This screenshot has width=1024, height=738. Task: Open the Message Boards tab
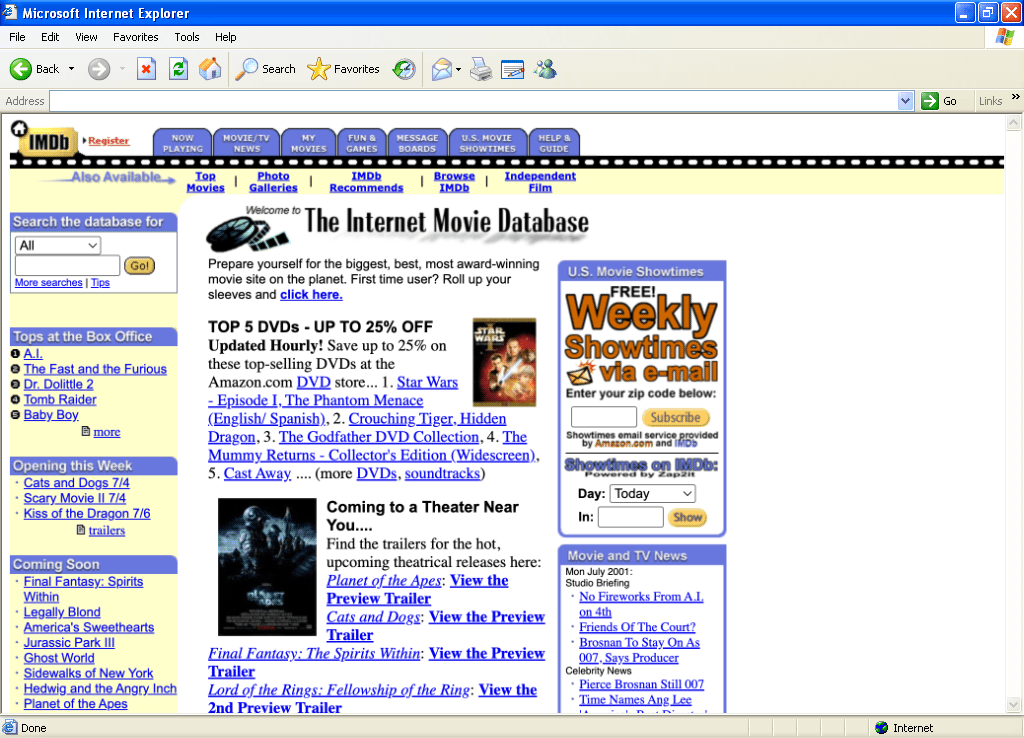(x=417, y=143)
